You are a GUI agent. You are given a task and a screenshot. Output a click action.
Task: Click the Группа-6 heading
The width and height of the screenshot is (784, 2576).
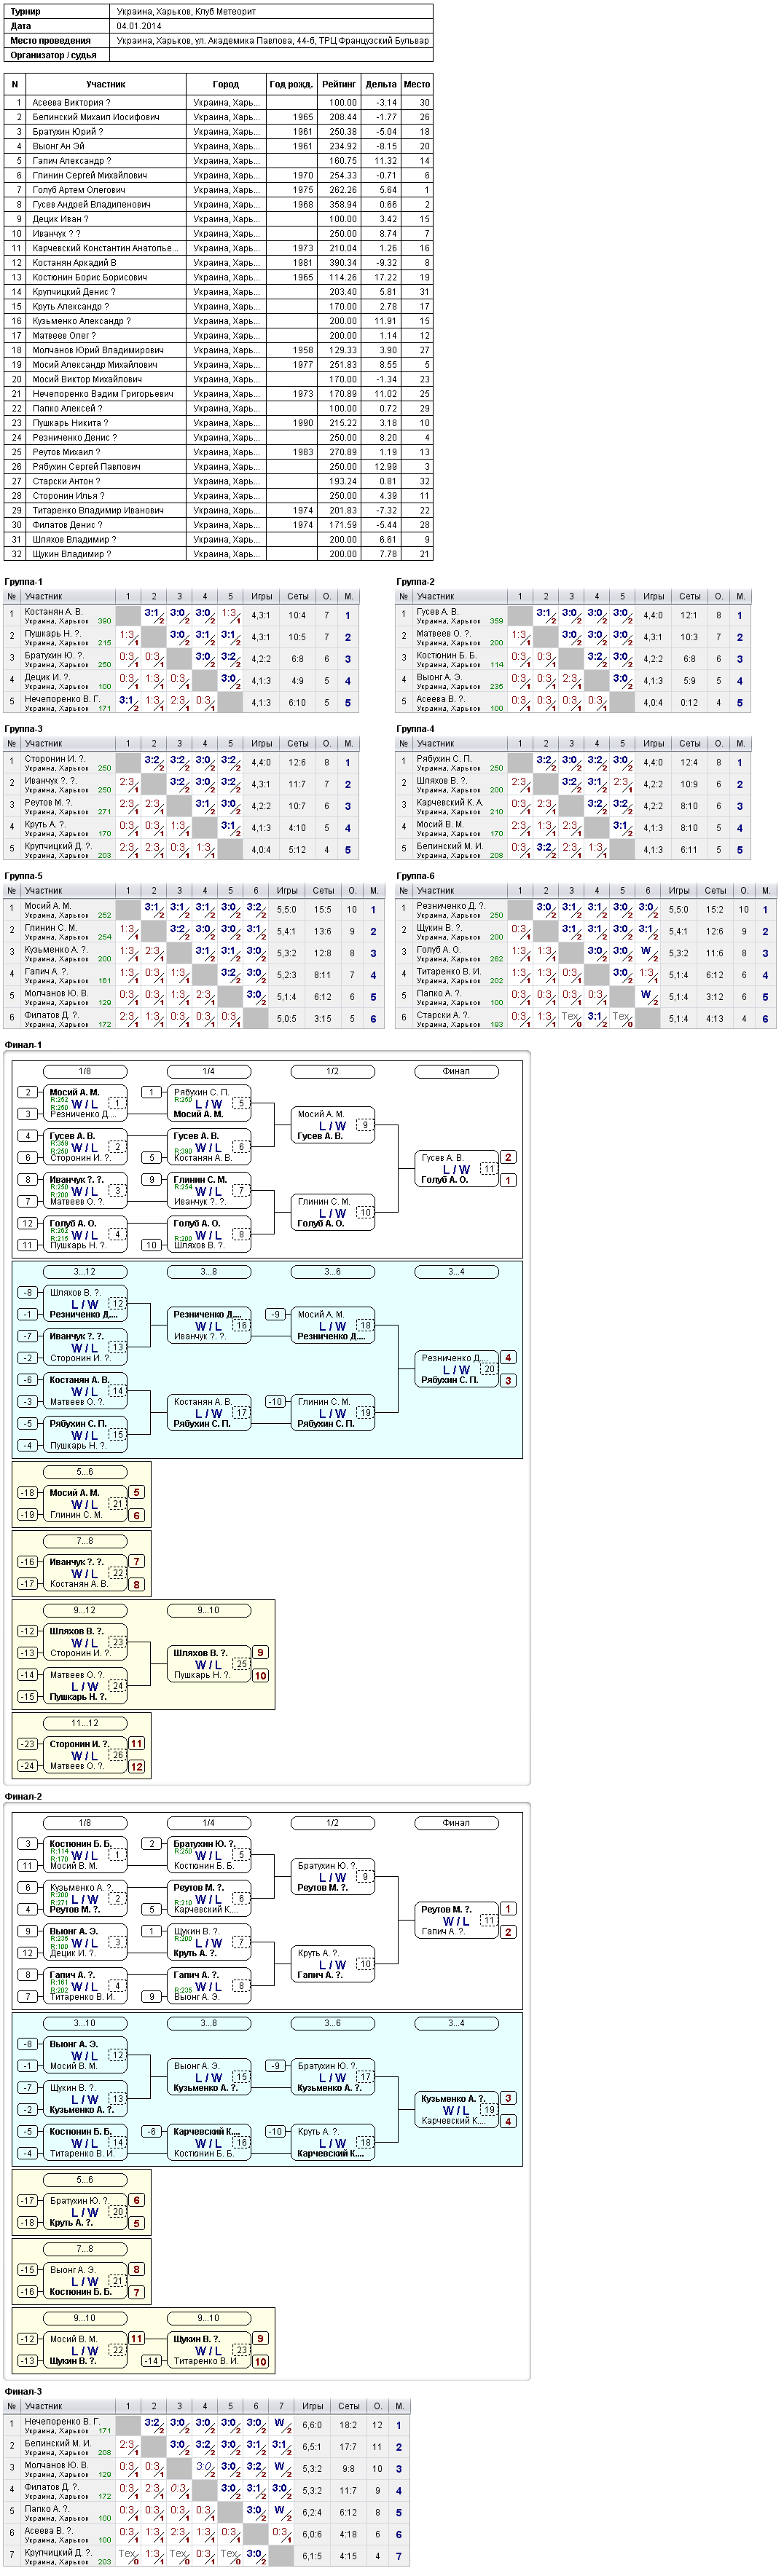coord(415,876)
